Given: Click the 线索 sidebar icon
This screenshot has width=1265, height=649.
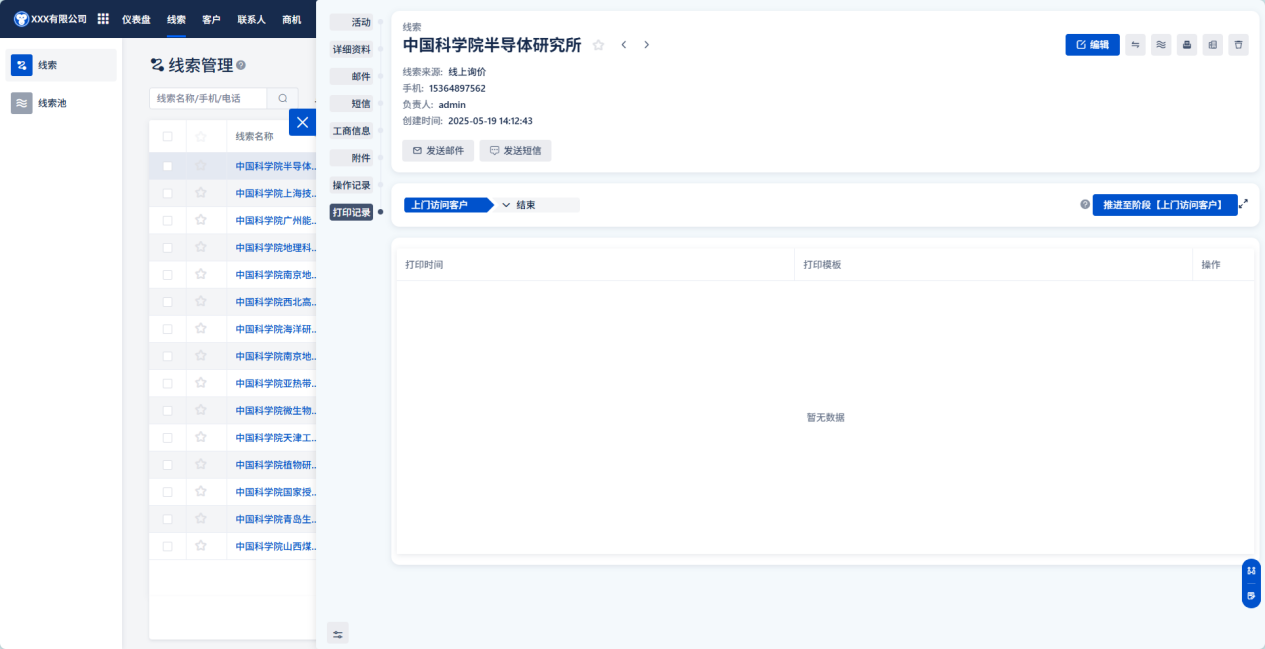Looking at the screenshot, I should (22, 65).
